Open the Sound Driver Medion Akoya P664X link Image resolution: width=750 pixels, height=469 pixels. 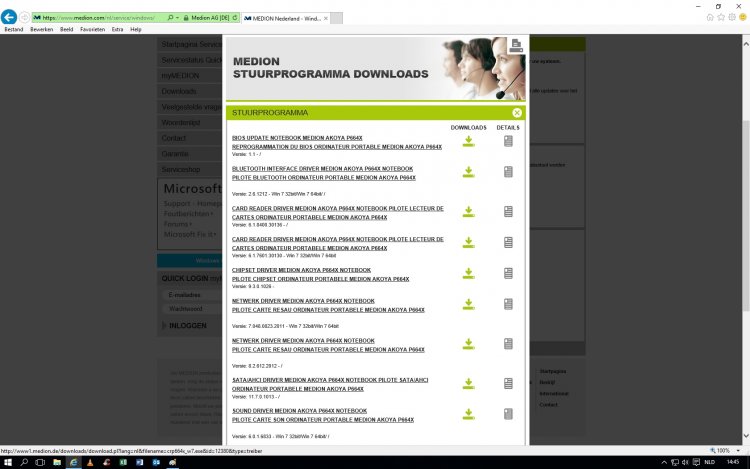click(x=299, y=411)
